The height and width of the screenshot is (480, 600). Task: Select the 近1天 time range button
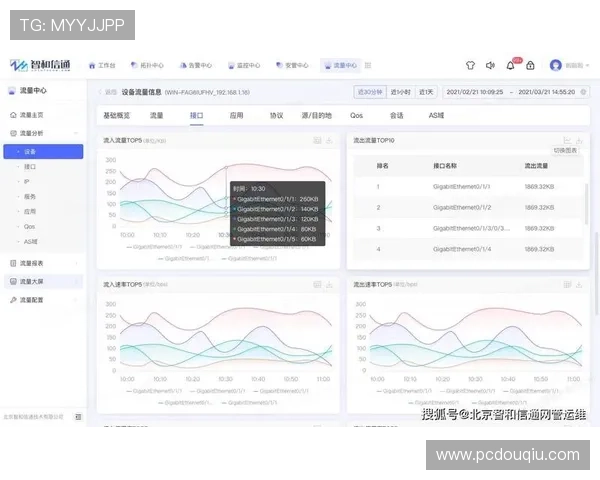(x=426, y=92)
